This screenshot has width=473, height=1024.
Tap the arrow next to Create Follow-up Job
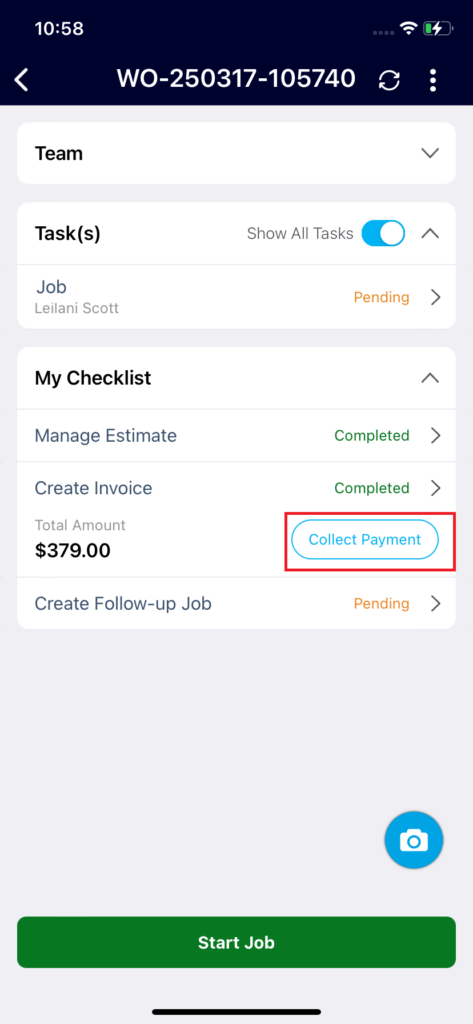[436, 603]
